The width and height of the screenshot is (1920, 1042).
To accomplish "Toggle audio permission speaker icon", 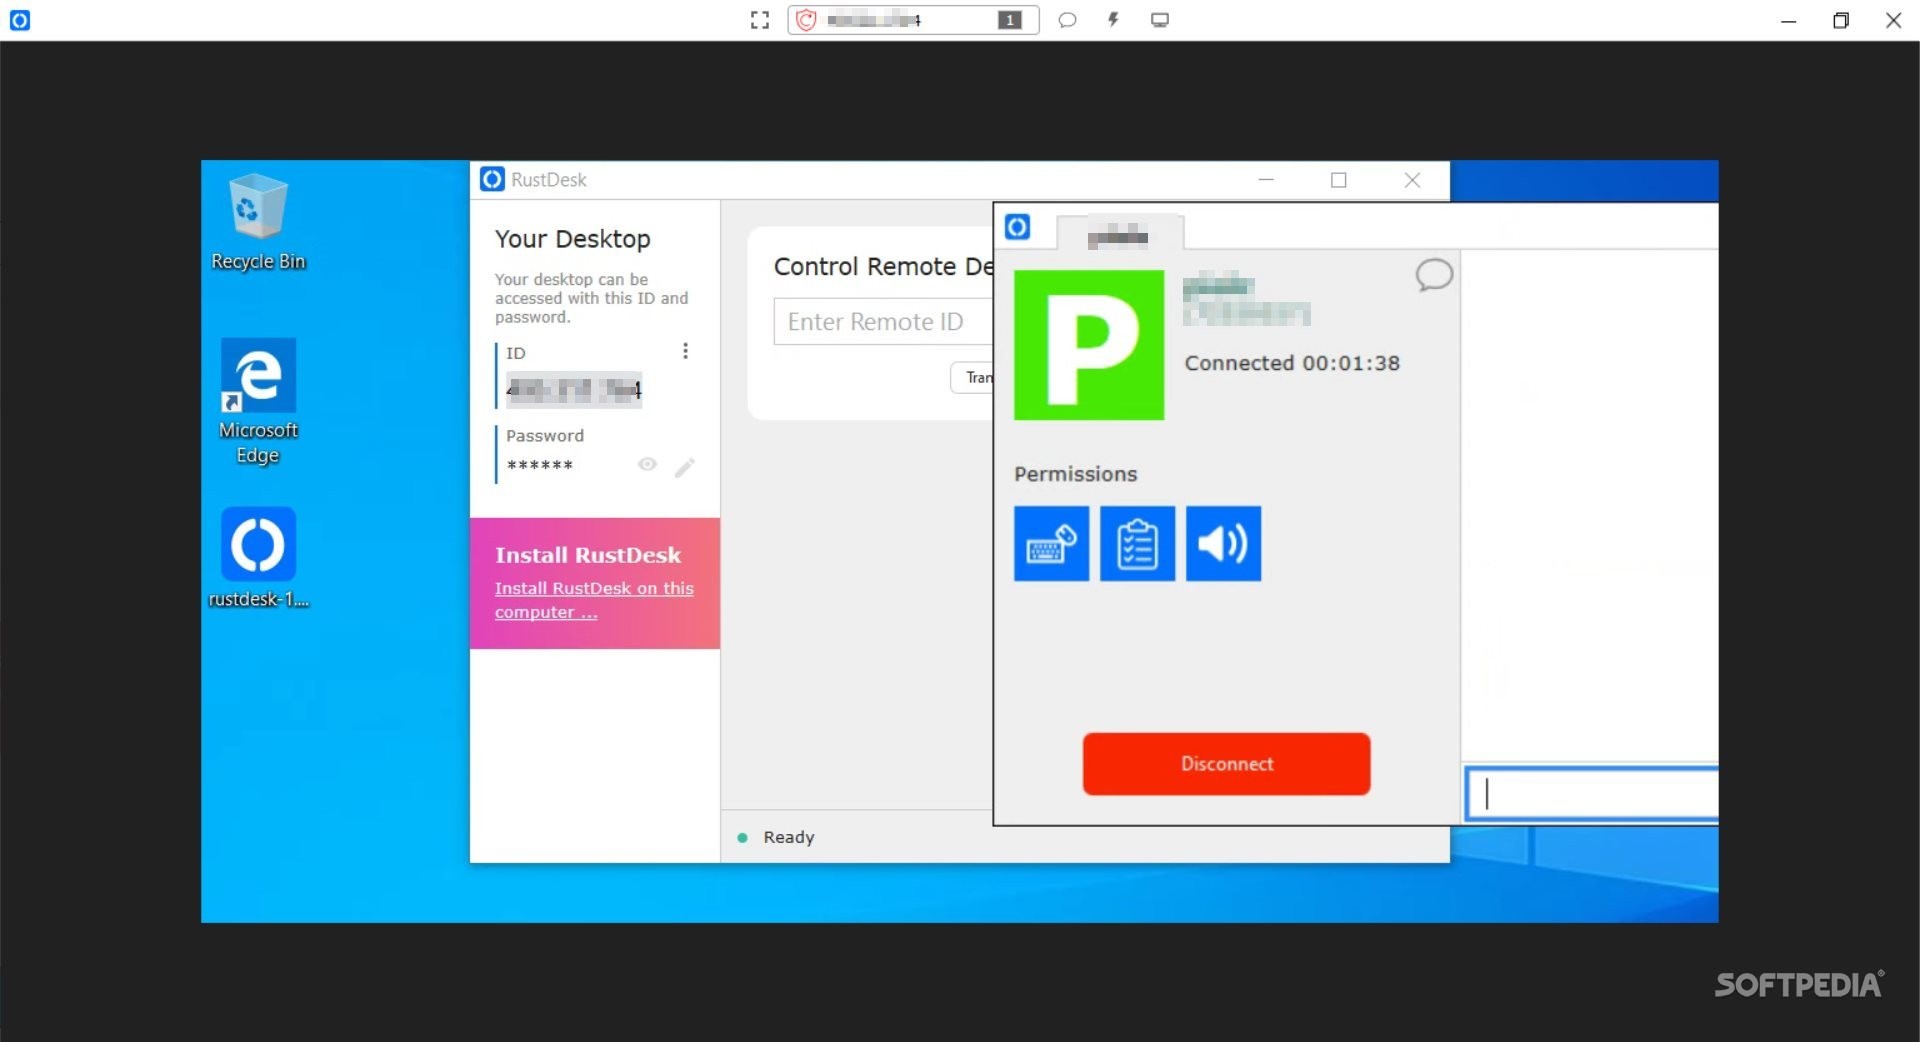I will click(x=1223, y=543).
